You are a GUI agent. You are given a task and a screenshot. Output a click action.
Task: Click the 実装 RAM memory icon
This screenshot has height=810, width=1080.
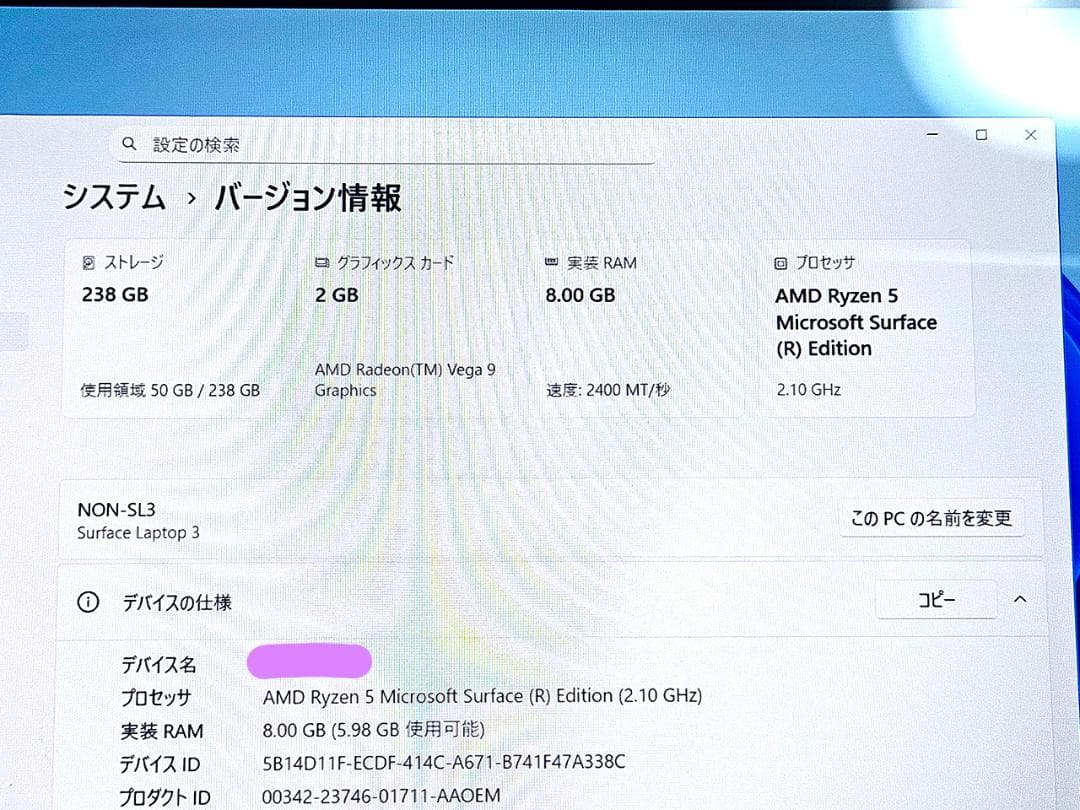[551, 262]
